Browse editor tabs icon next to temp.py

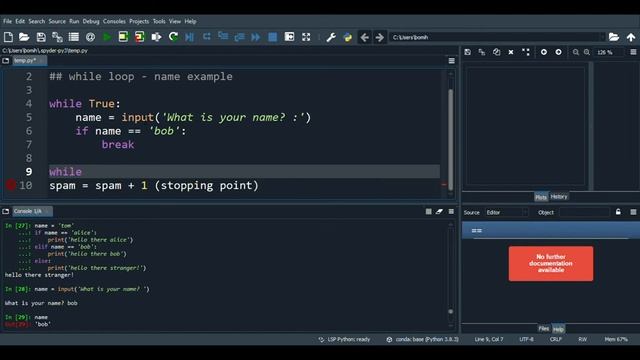coord(6,61)
